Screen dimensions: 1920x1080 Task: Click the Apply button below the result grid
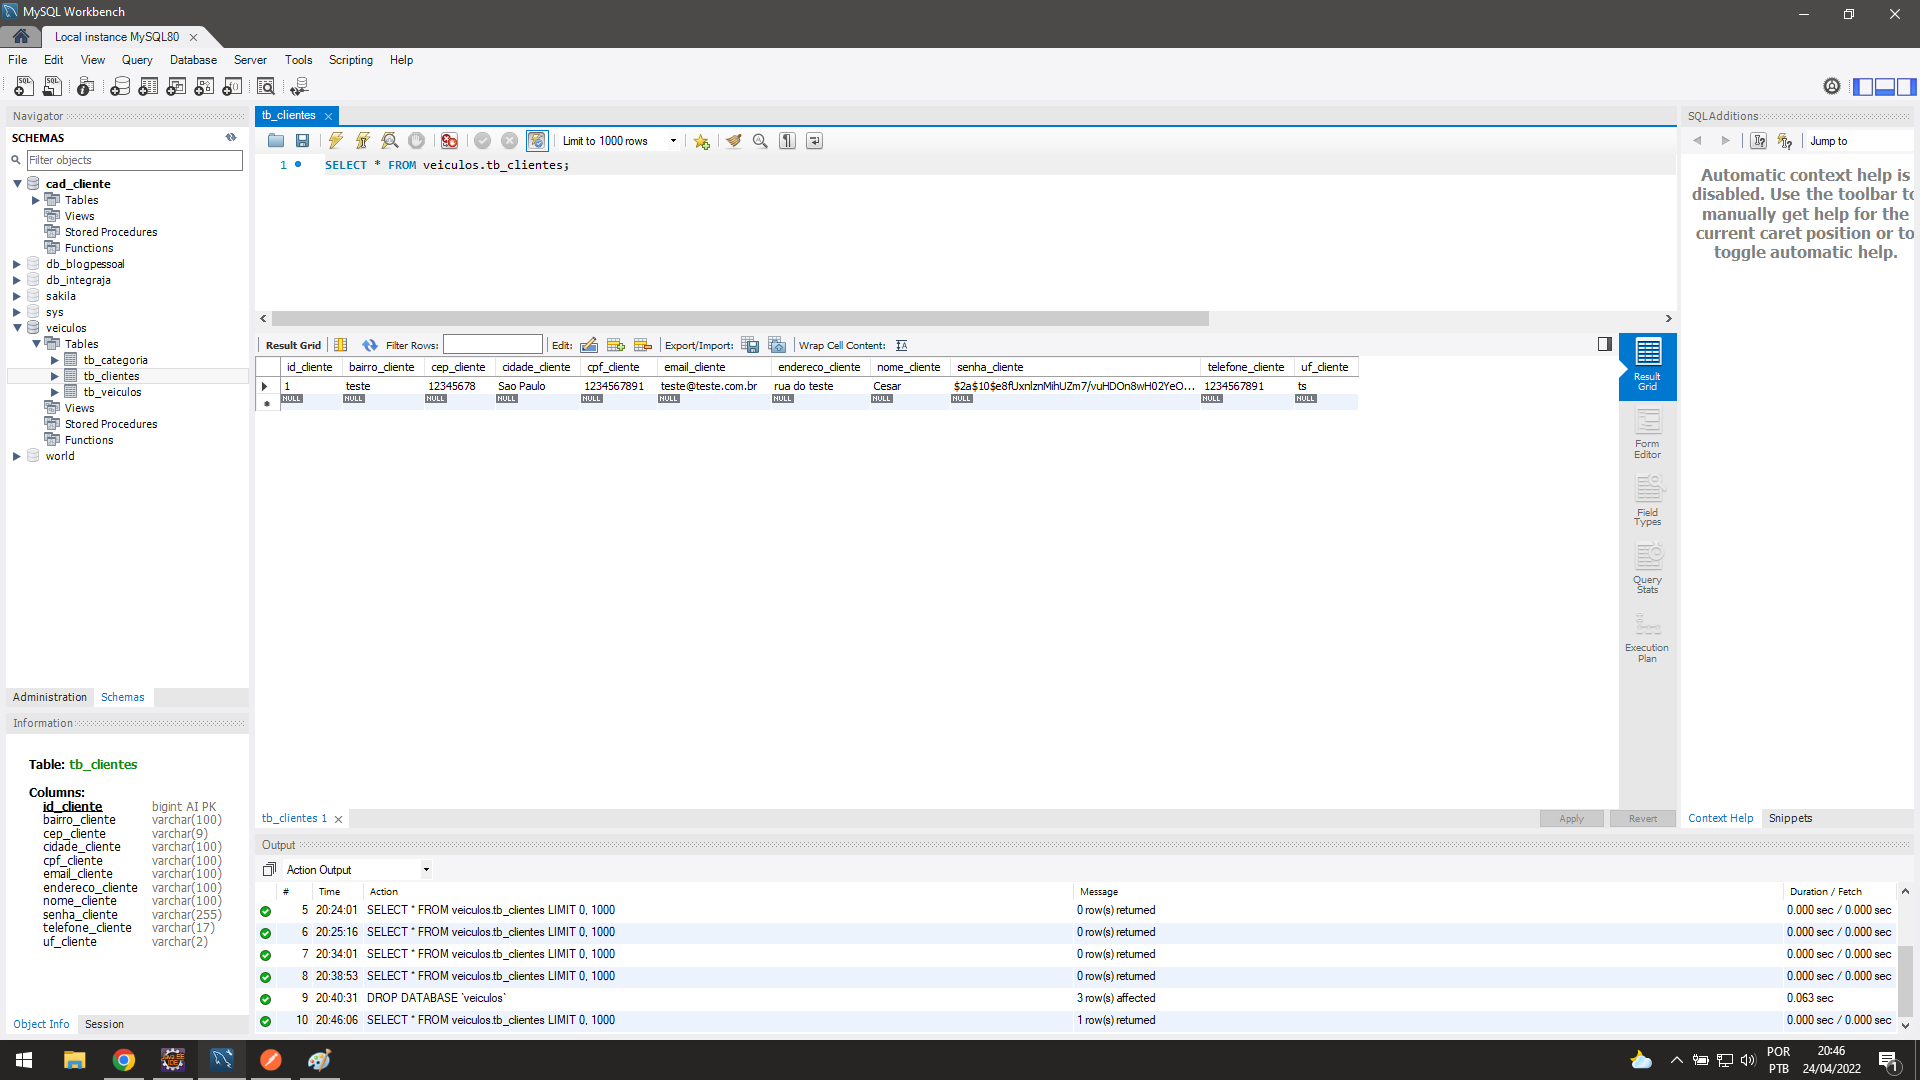click(x=1571, y=818)
